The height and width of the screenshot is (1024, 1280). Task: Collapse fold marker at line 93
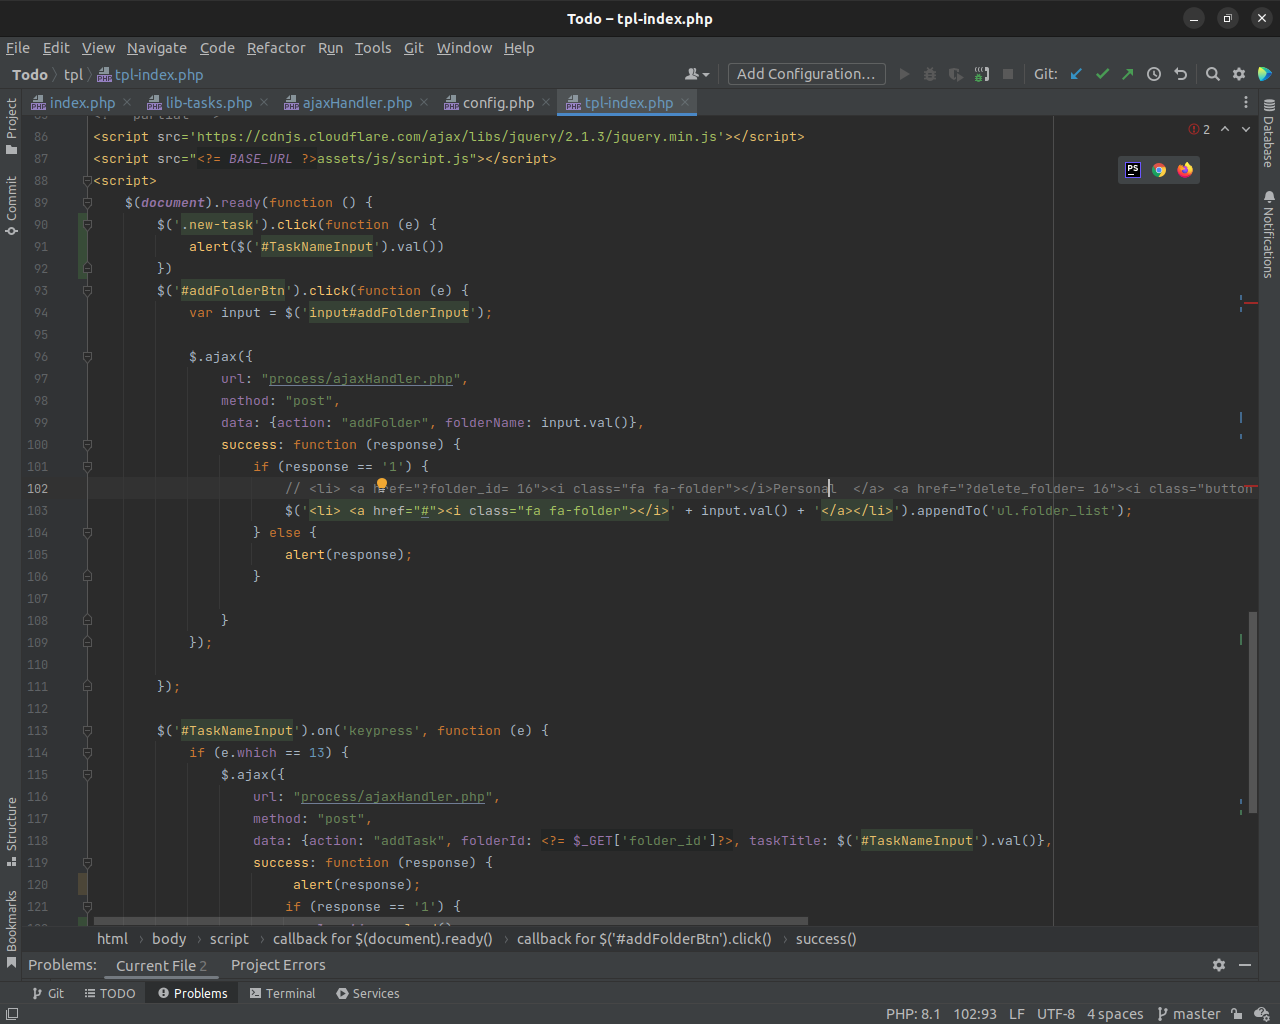[x=87, y=291]
